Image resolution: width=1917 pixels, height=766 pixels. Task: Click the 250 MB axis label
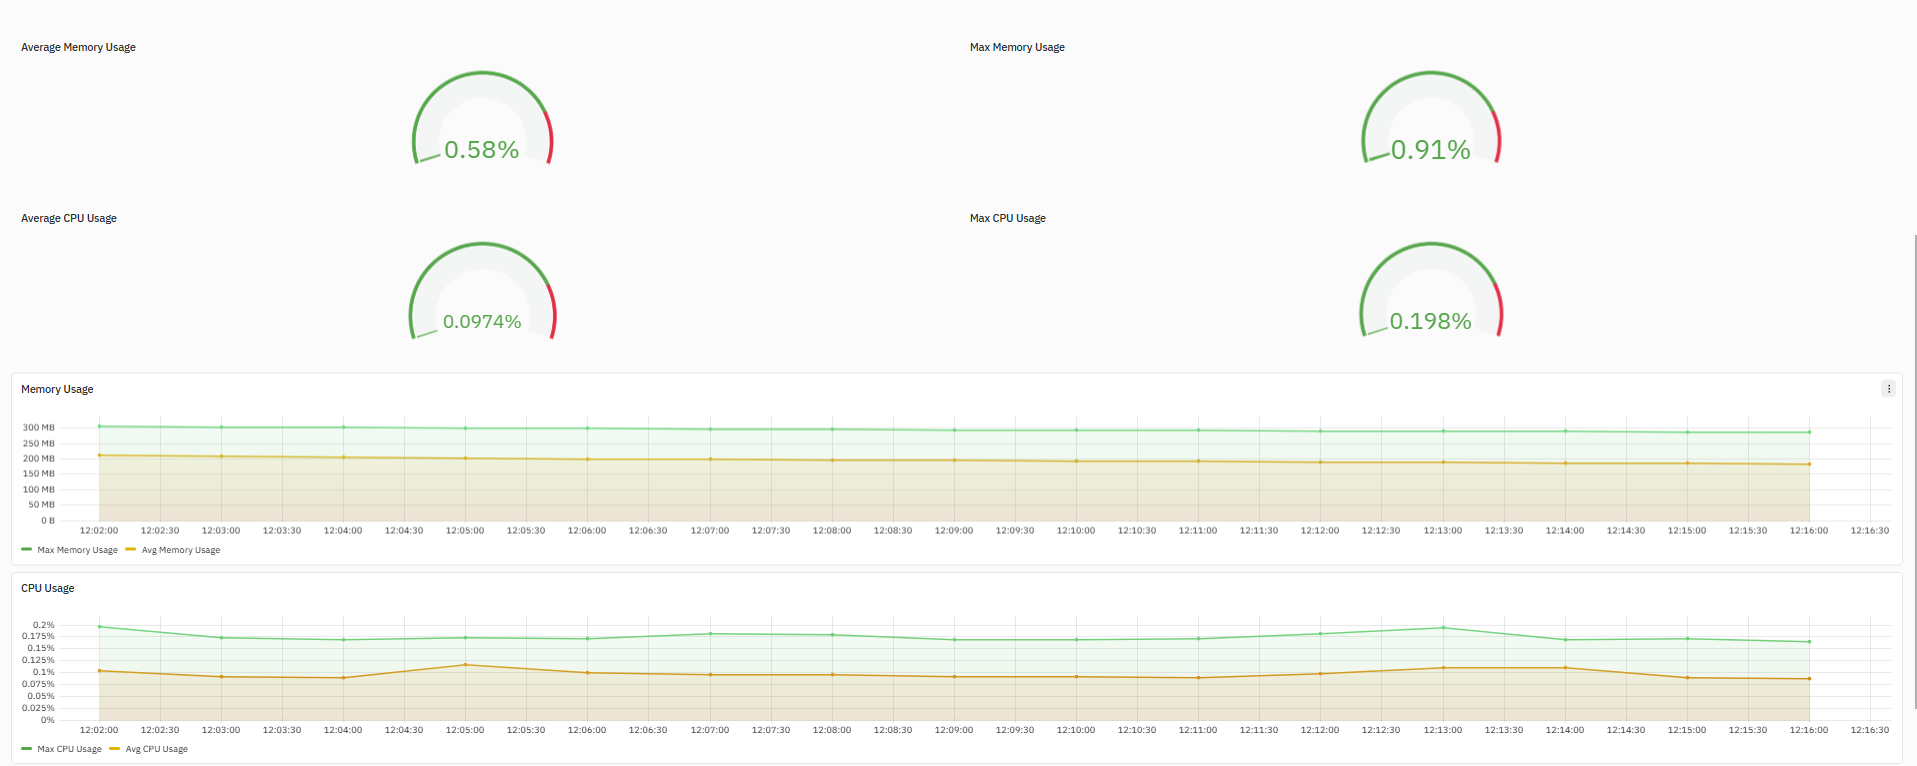click(39, 443)
